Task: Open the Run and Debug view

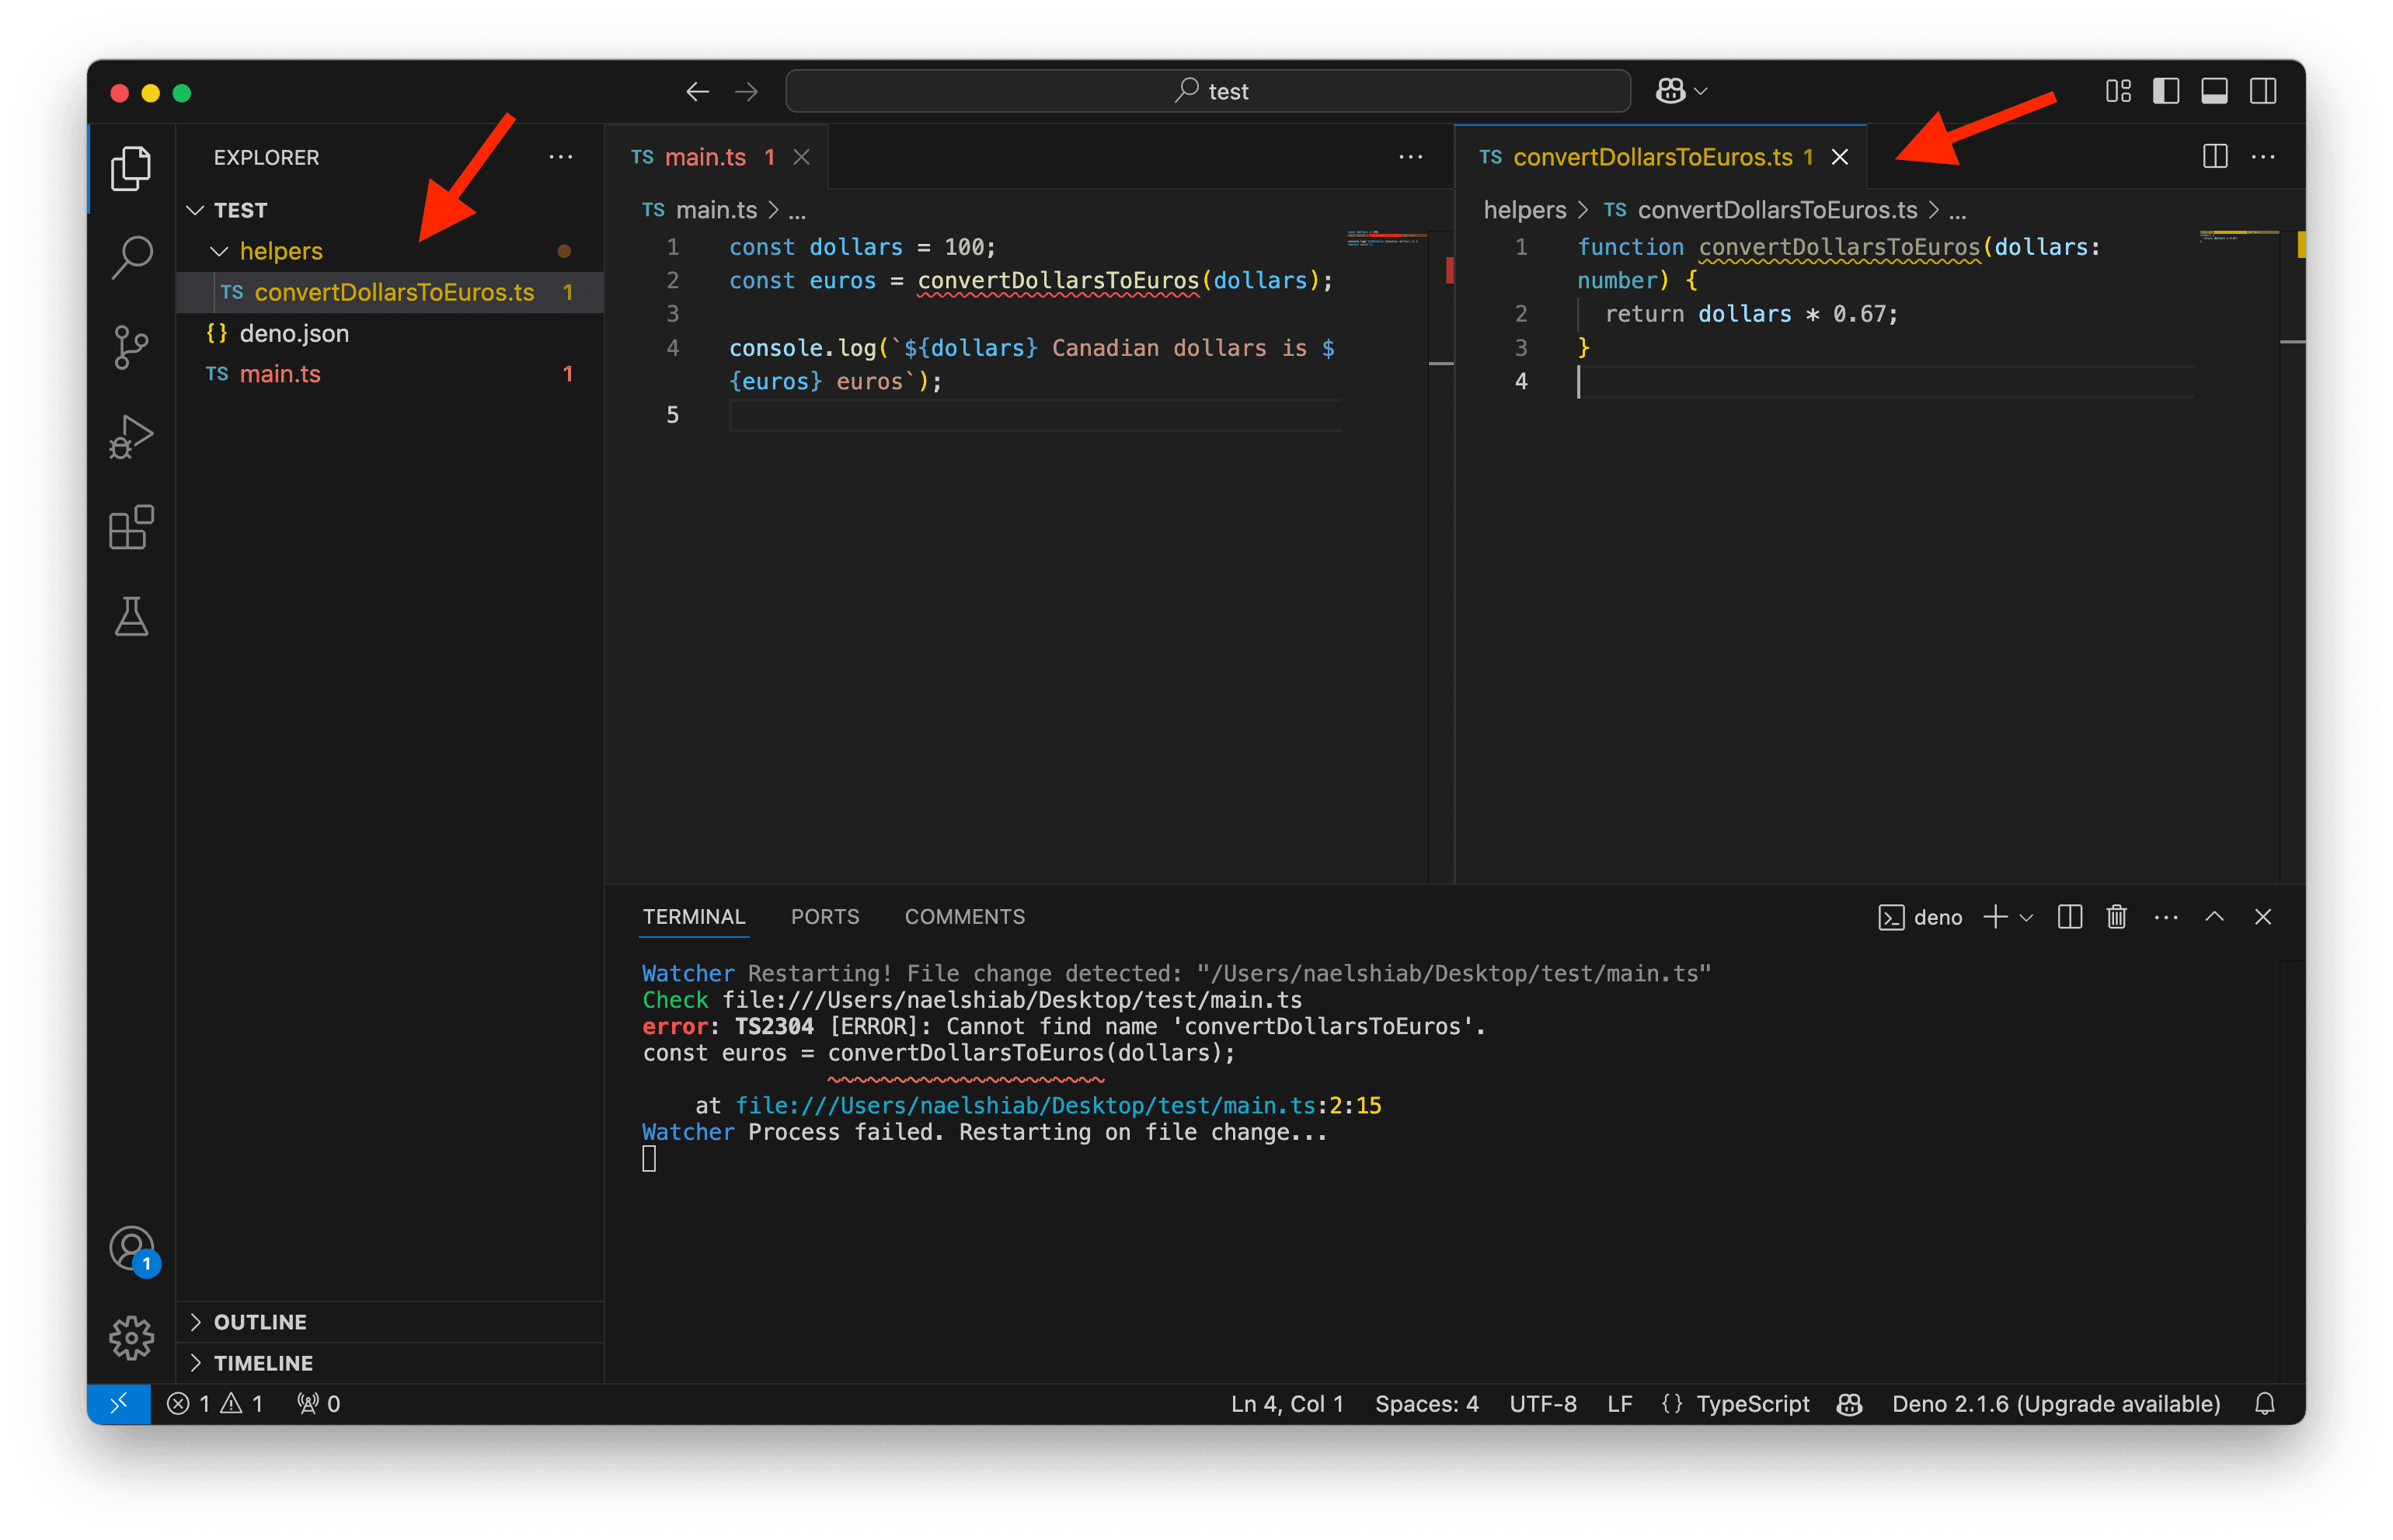Action: pyautogui.click(x=131, y=437)
